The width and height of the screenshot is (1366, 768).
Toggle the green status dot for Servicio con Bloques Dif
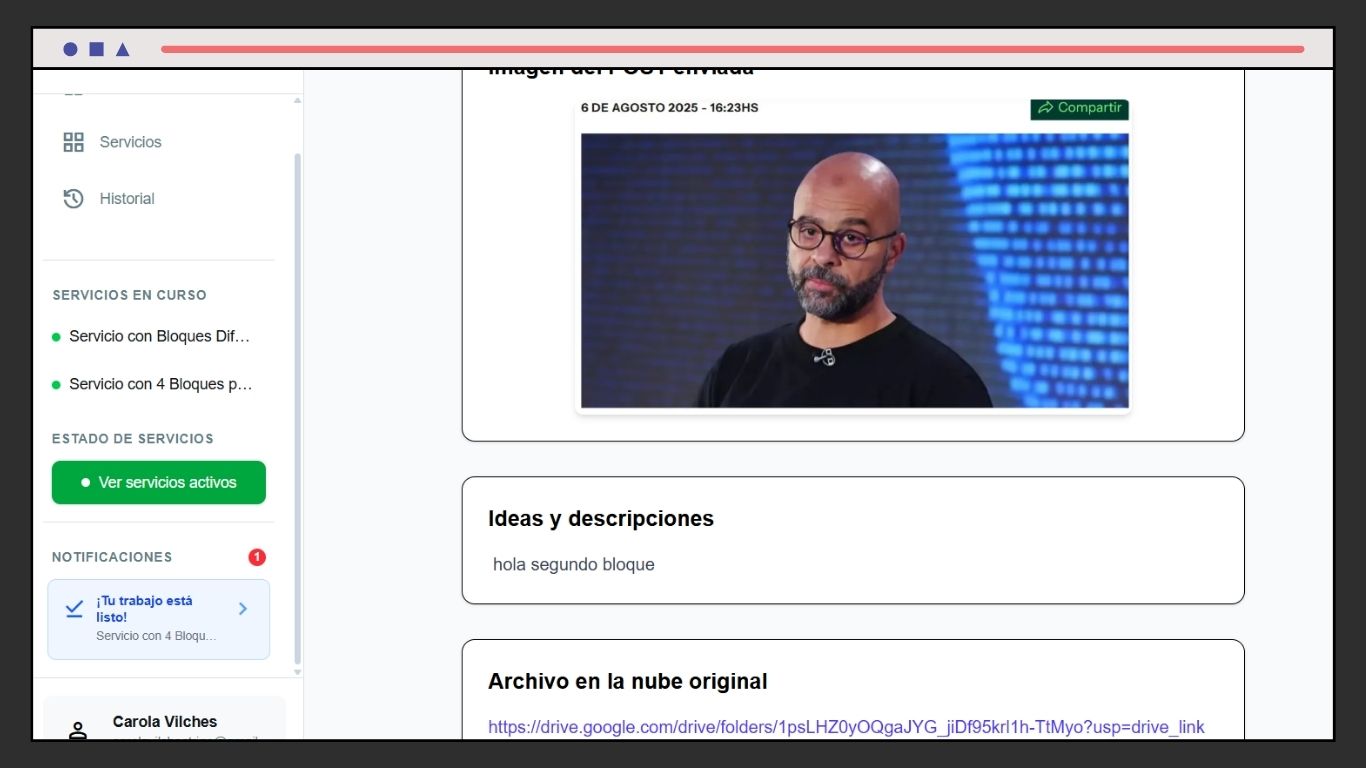click(57, 336)
